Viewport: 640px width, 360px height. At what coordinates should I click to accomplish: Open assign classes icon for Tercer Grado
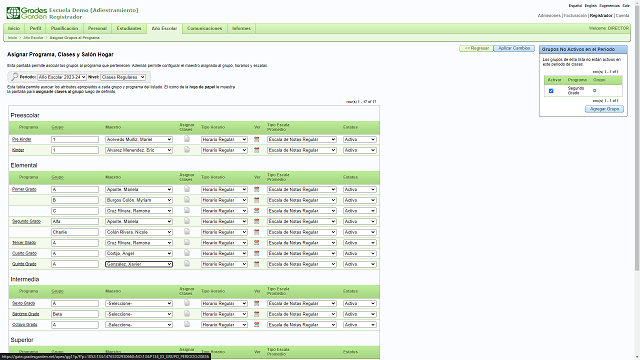click(x=187, y=242)
